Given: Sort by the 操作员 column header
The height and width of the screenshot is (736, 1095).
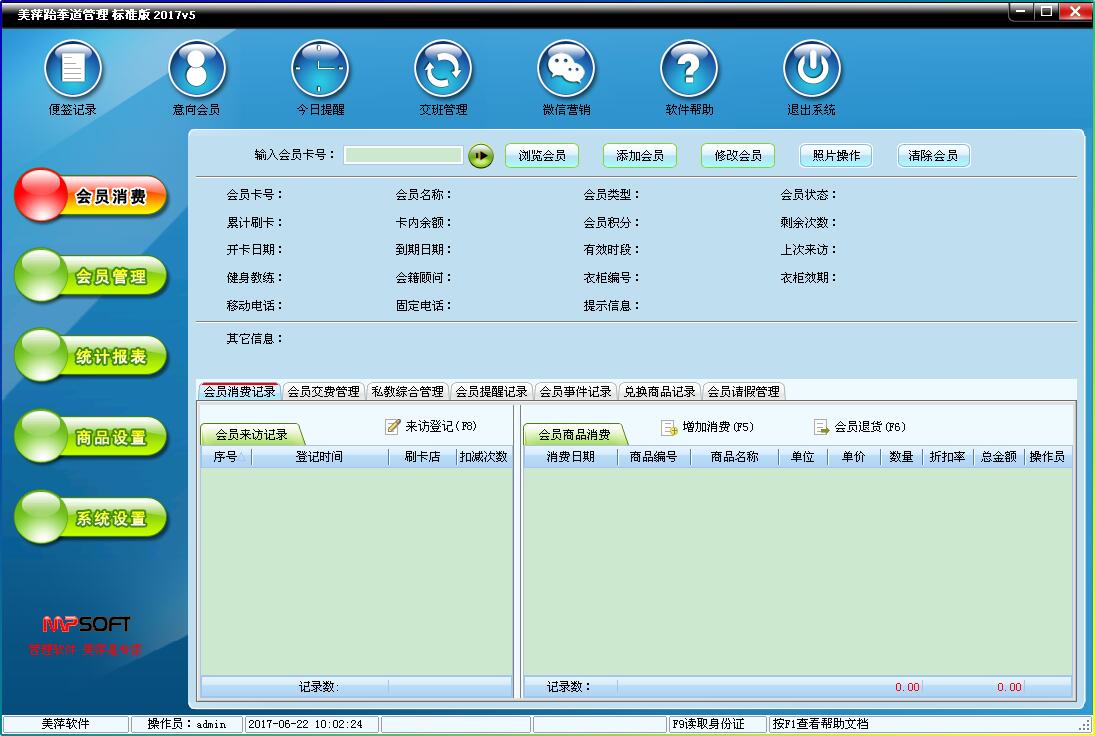Looking at the screenshot, I should click(1048, 457).
